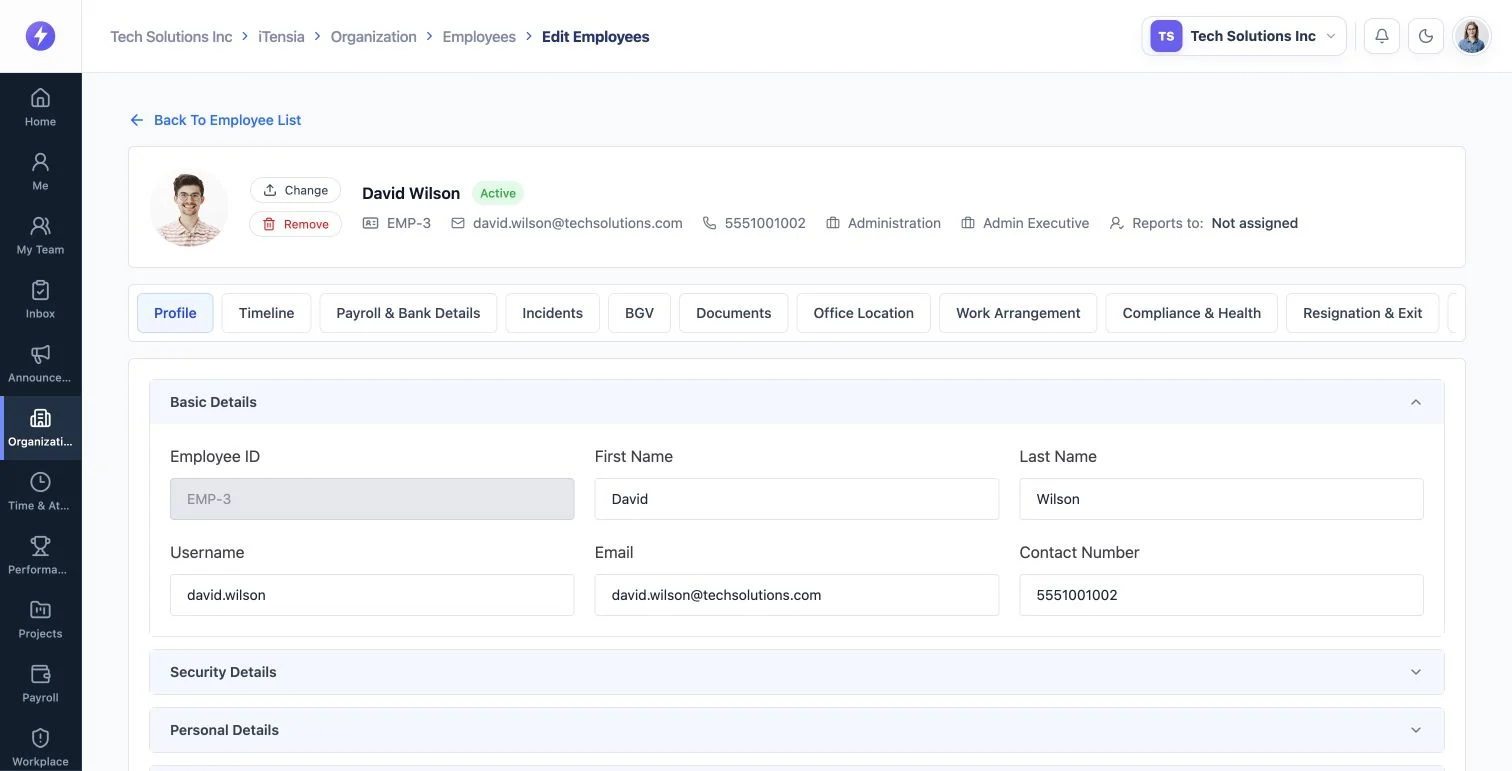Open the Work Arrangement tab
Image resolution: width=1512 pixels, height=771 pixels.
(x=1018, y=313)
